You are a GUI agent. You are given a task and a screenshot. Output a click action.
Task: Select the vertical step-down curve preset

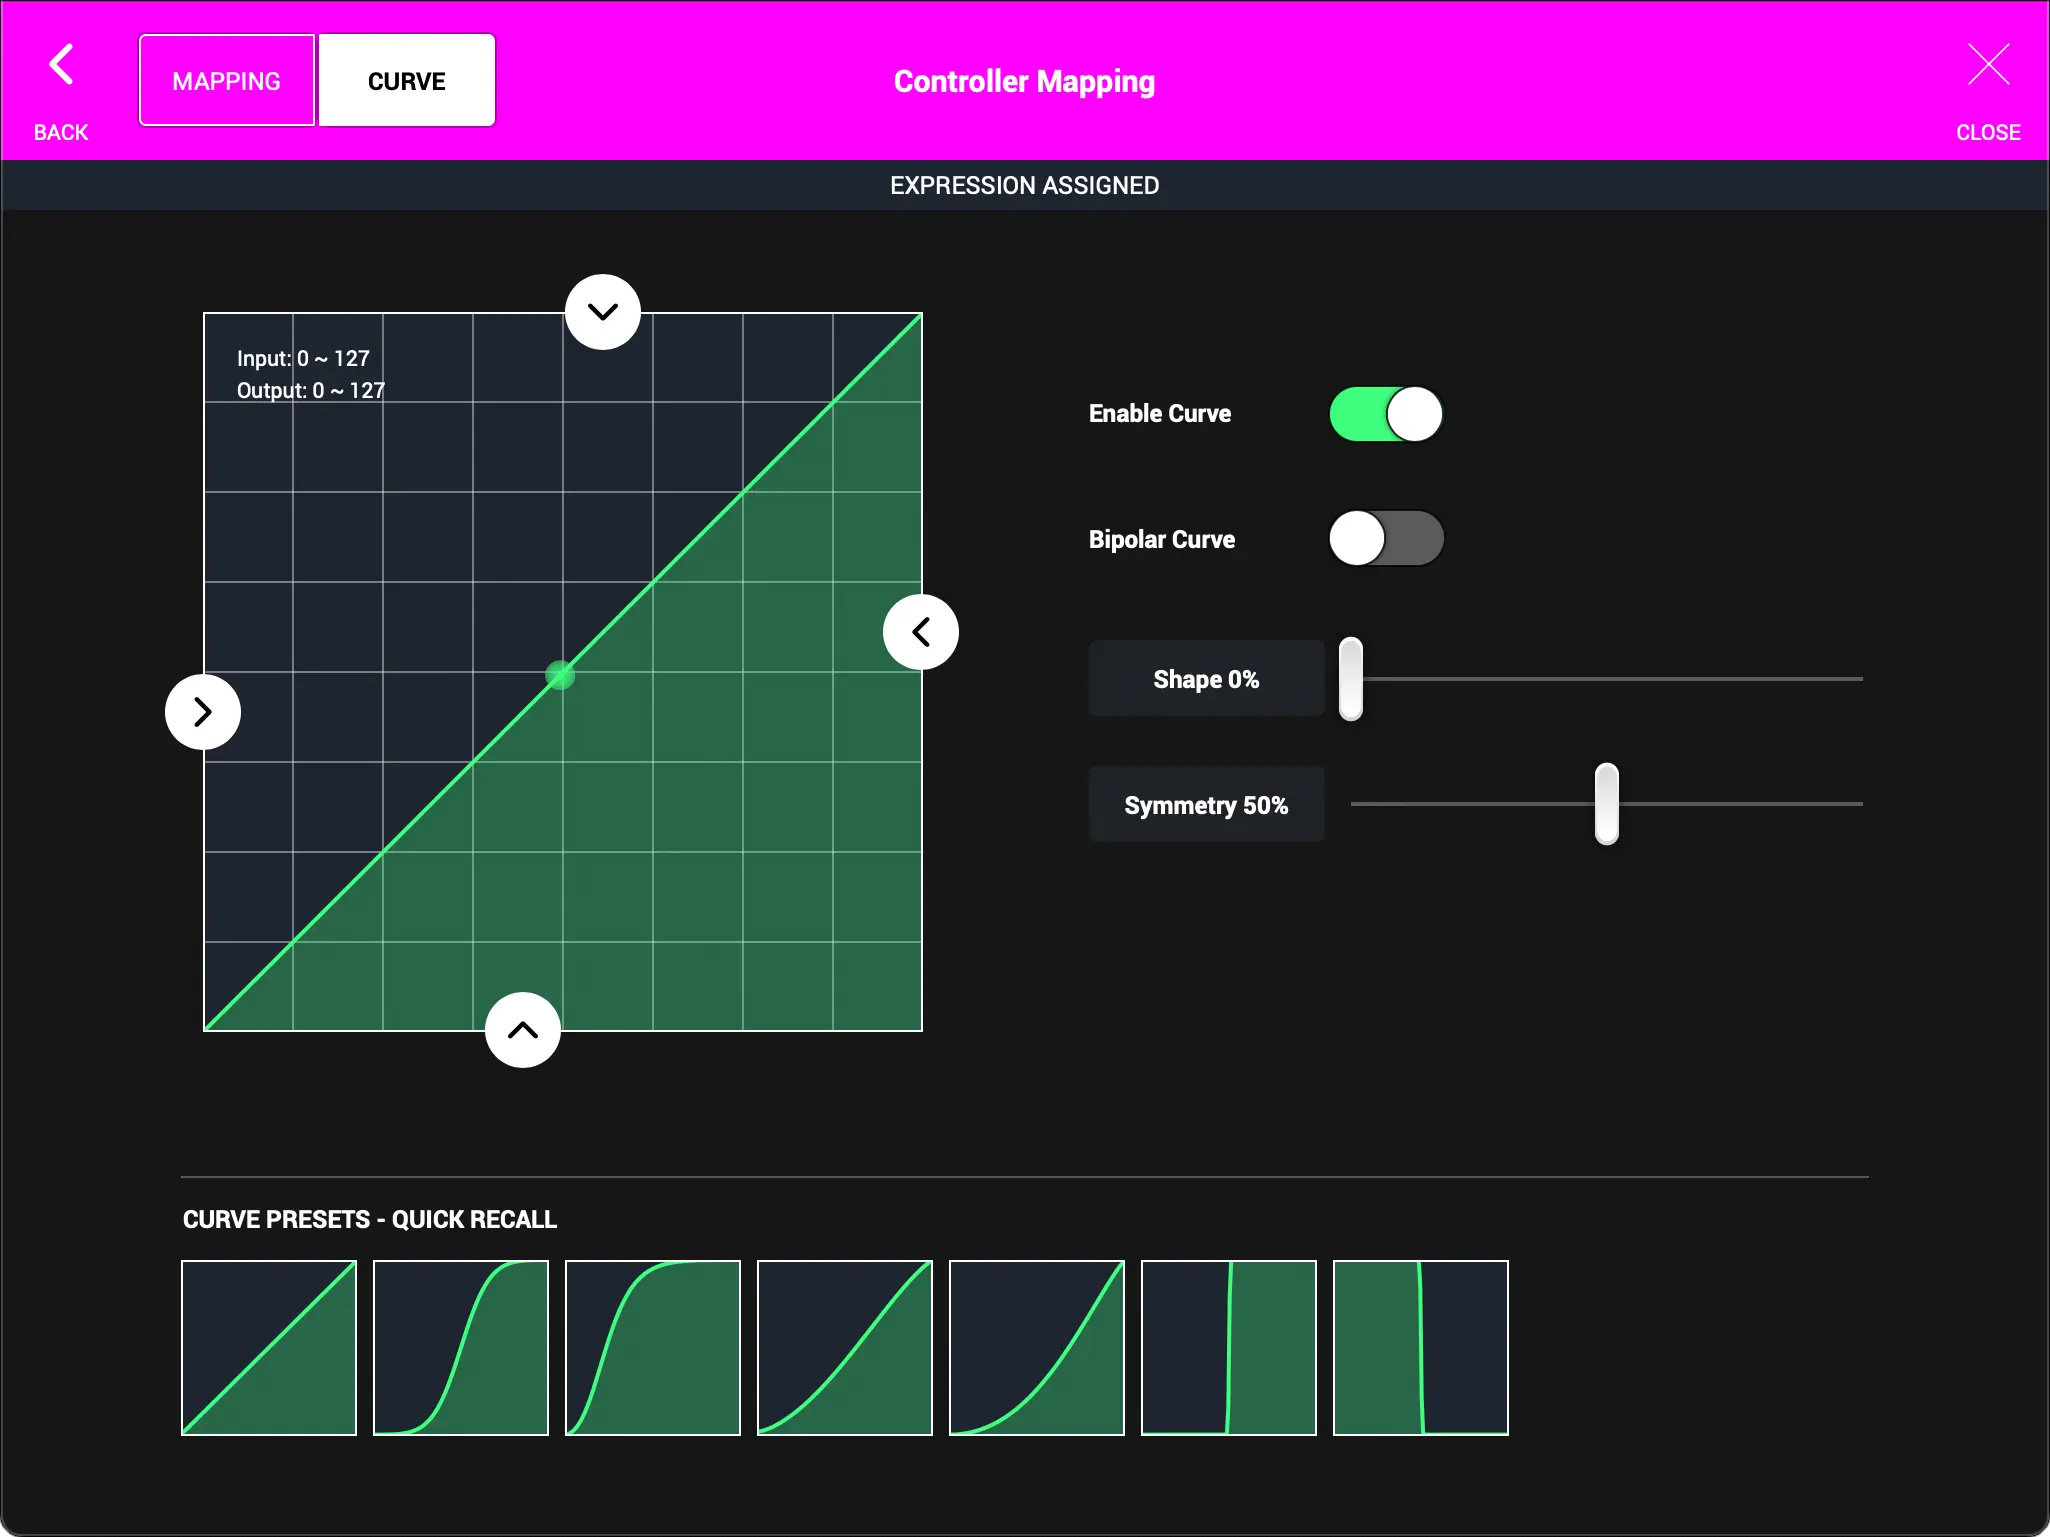click(1420, 1348)
